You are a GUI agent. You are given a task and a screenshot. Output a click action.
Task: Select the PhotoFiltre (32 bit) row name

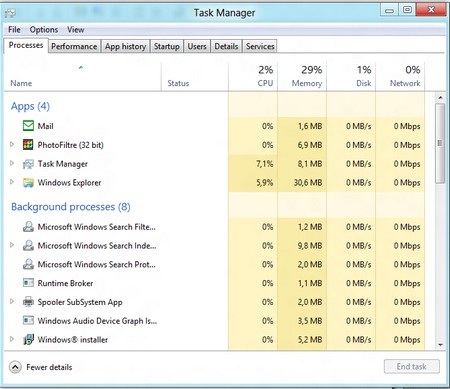pyautogui.click(x=70, y=145)
